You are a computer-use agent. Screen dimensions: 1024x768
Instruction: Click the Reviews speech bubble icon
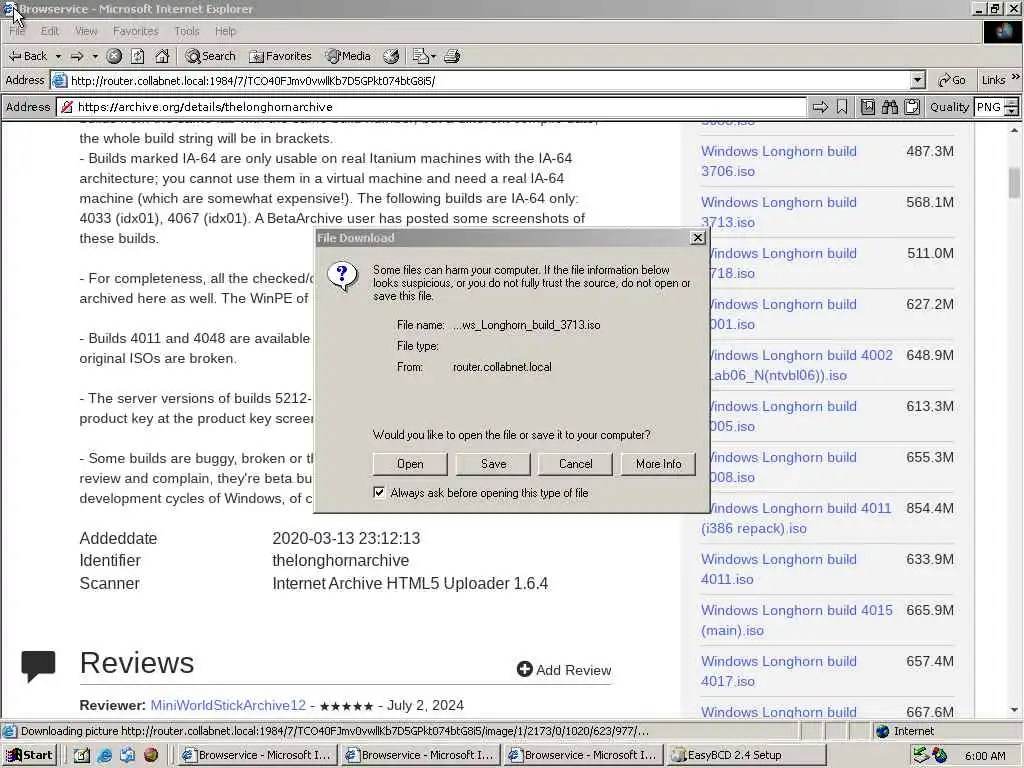[x=38, y=665]
